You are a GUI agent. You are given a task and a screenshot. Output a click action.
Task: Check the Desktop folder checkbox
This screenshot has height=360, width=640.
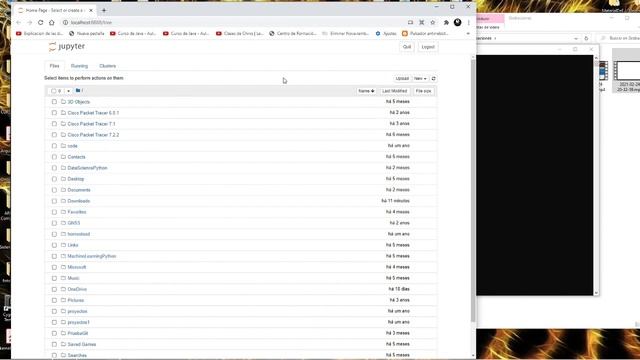54,179
